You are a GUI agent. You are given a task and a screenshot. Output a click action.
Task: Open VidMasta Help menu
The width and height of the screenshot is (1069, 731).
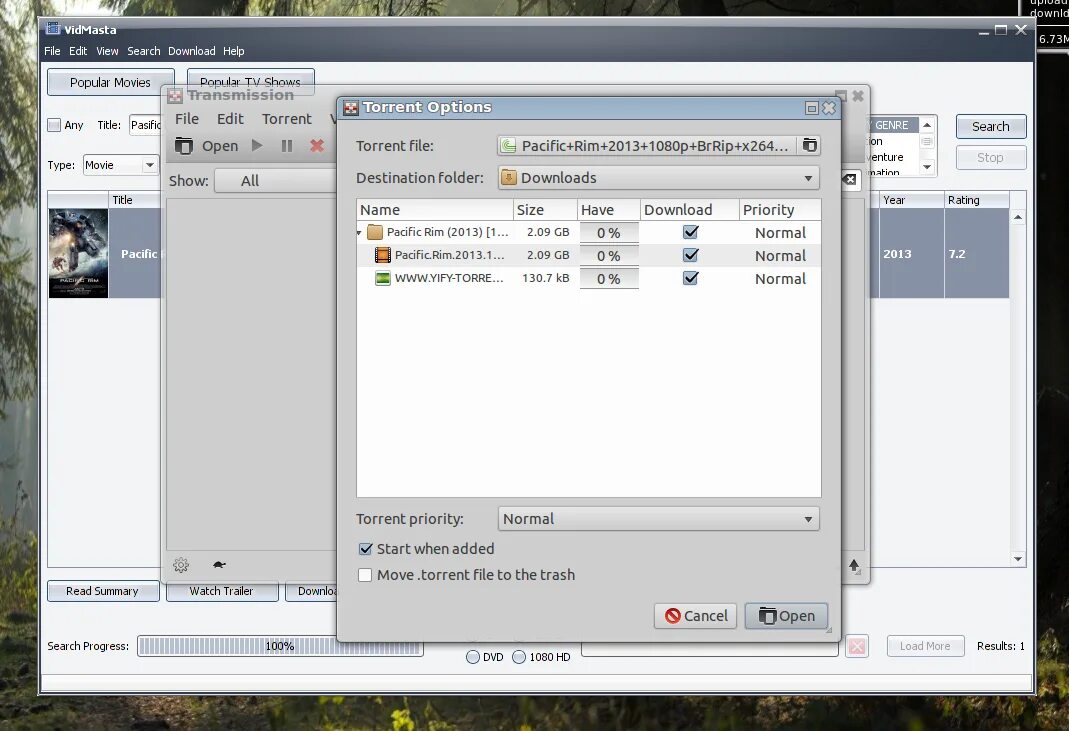pos(233,51)
